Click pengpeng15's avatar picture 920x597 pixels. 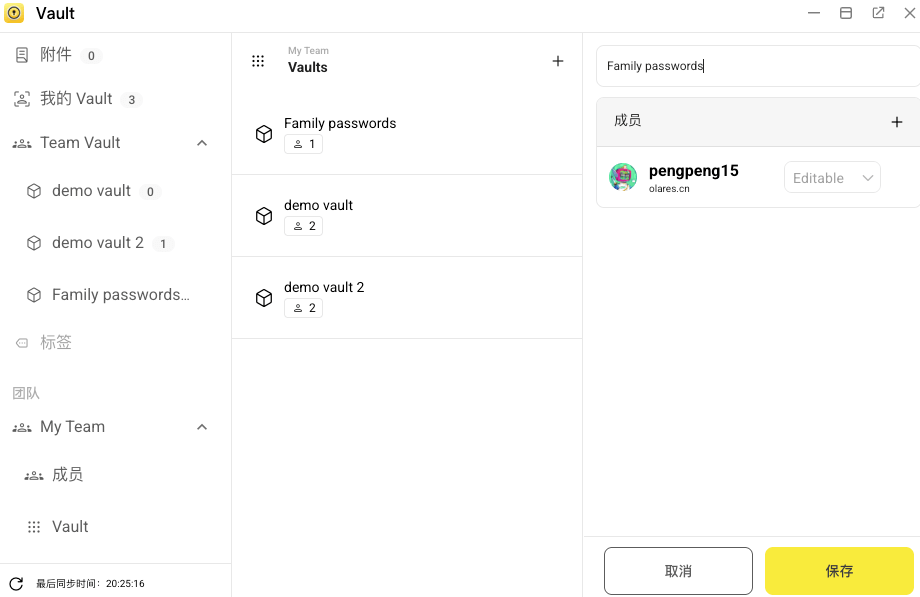click(x=623, y=177)
